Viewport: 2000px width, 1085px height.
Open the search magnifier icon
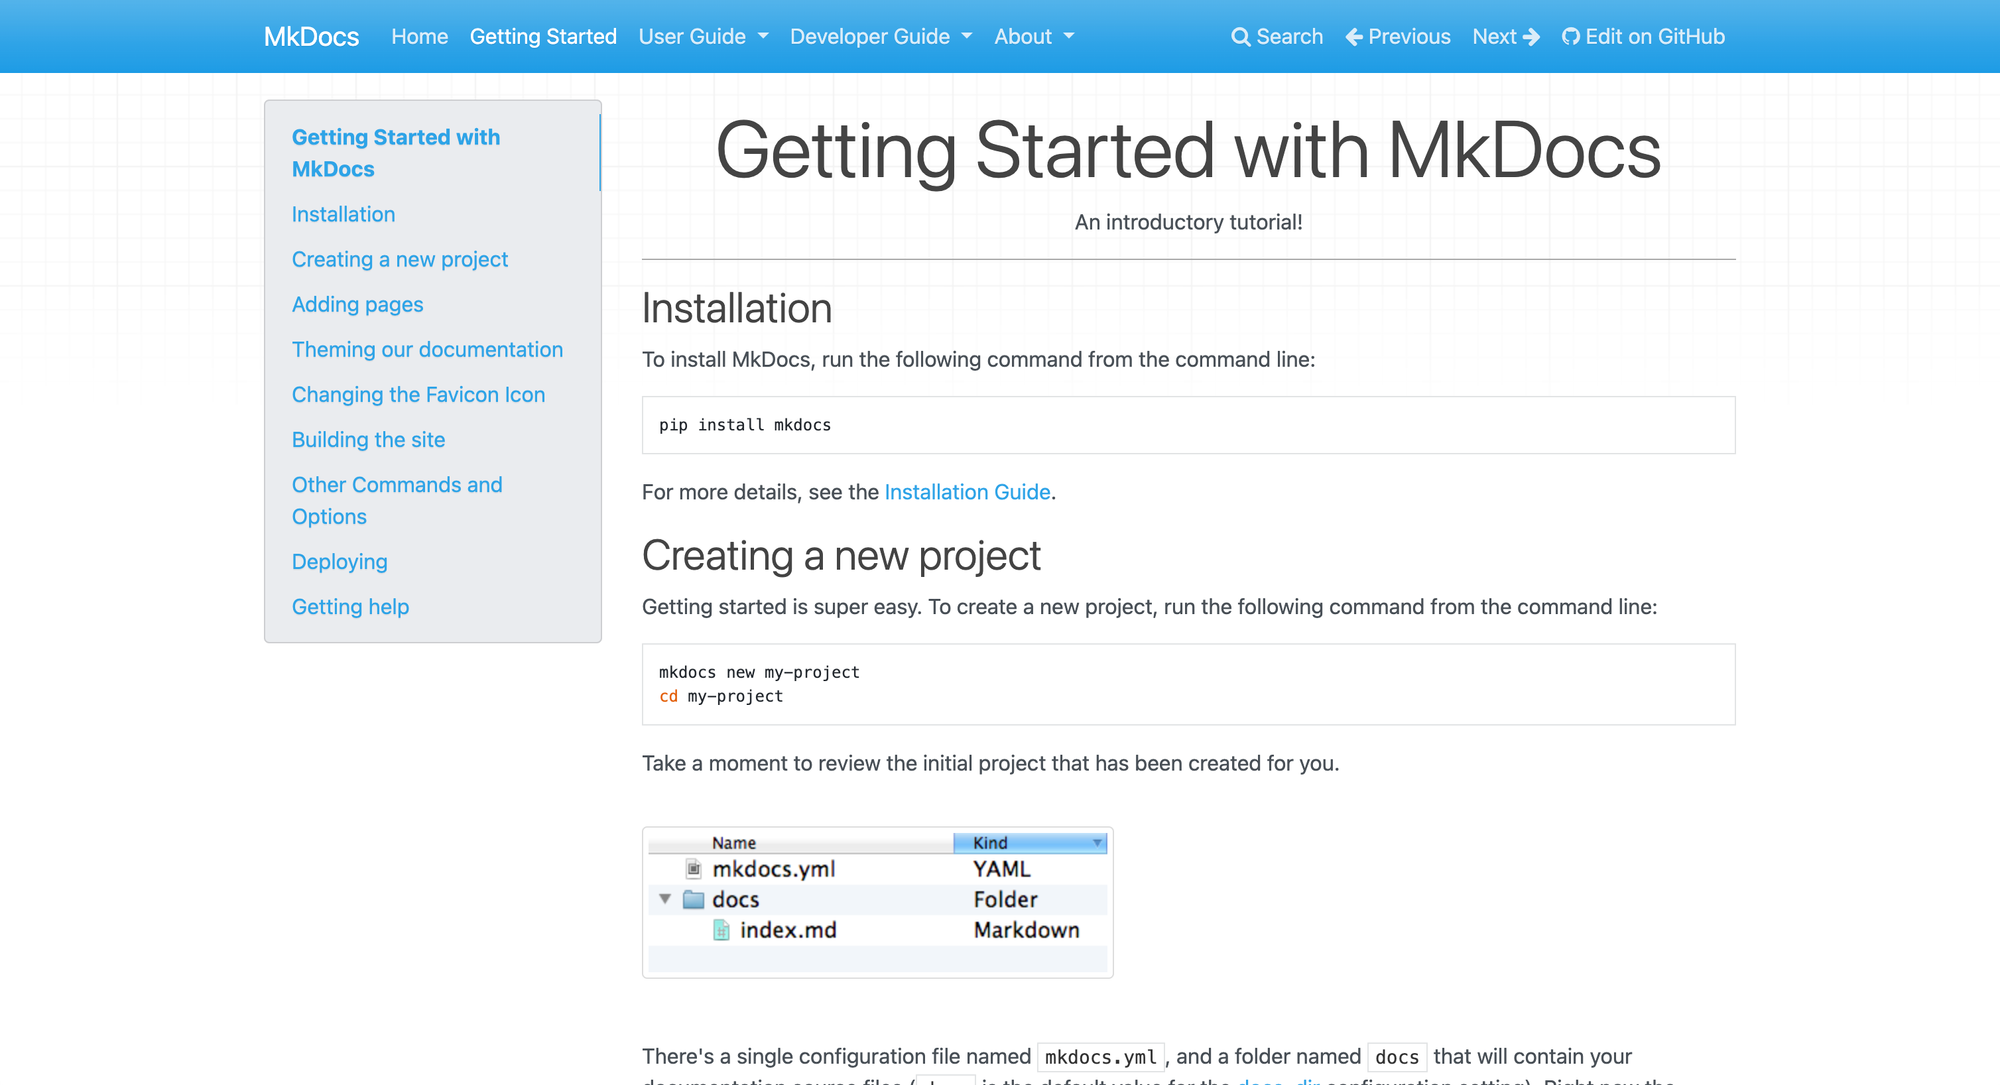click(1240, 36)
